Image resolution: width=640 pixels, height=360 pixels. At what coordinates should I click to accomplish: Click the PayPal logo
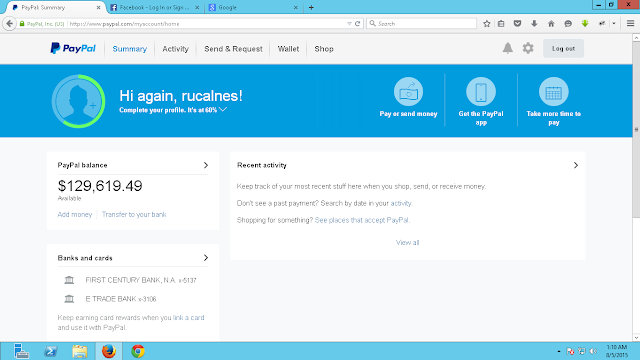coord(73,49)
